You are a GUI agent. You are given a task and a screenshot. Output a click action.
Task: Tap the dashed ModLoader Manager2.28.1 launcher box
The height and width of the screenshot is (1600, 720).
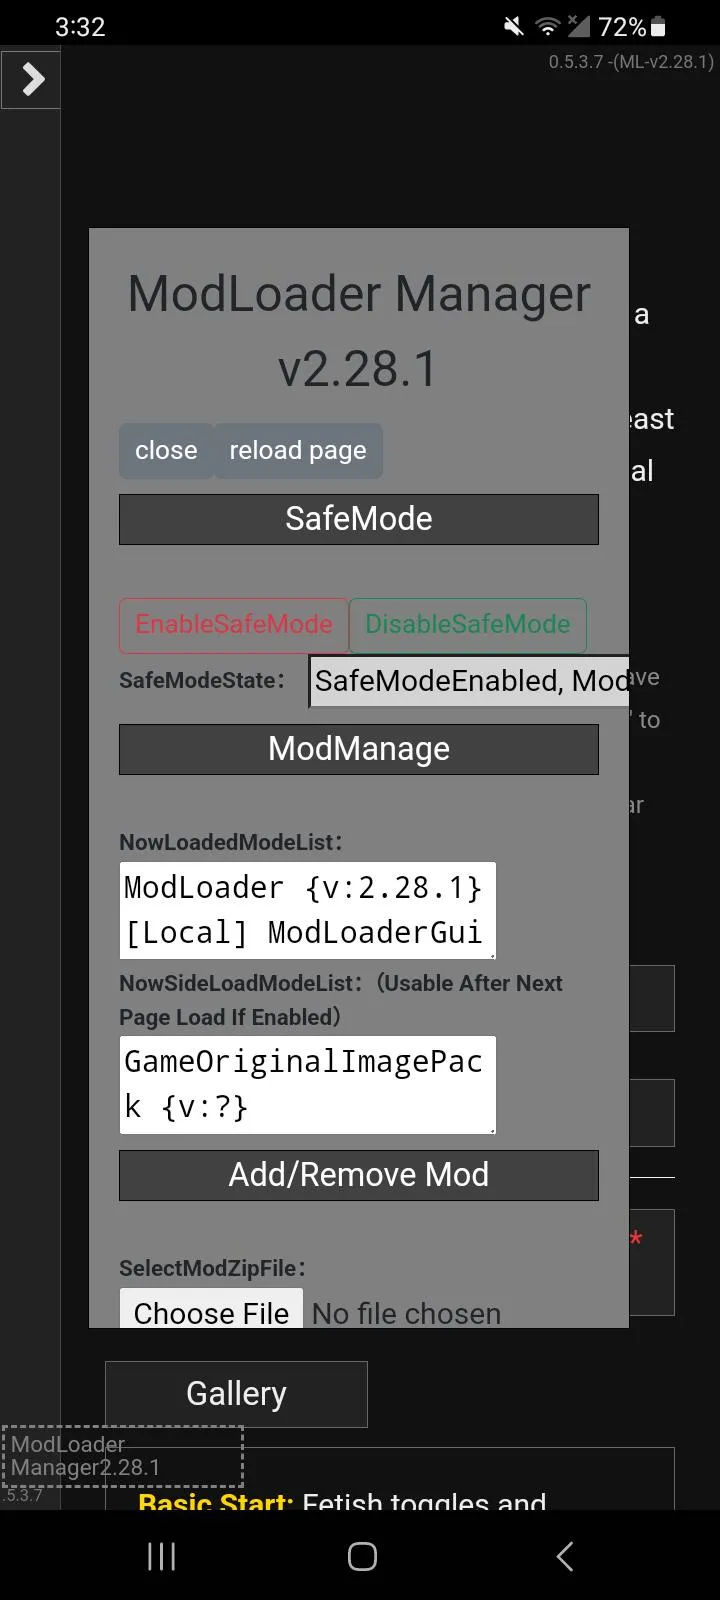(x=122, y=1456)
